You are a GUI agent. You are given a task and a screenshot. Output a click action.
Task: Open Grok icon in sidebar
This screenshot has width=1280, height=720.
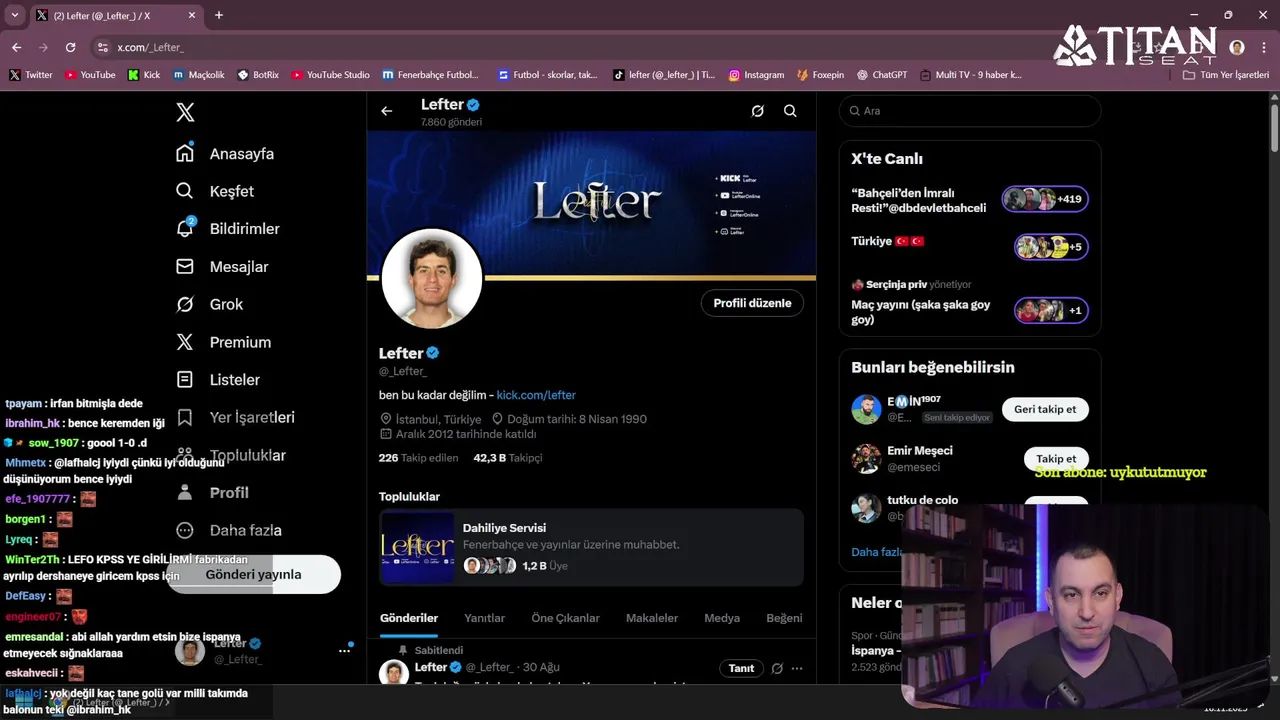click(x=185, y=304)
